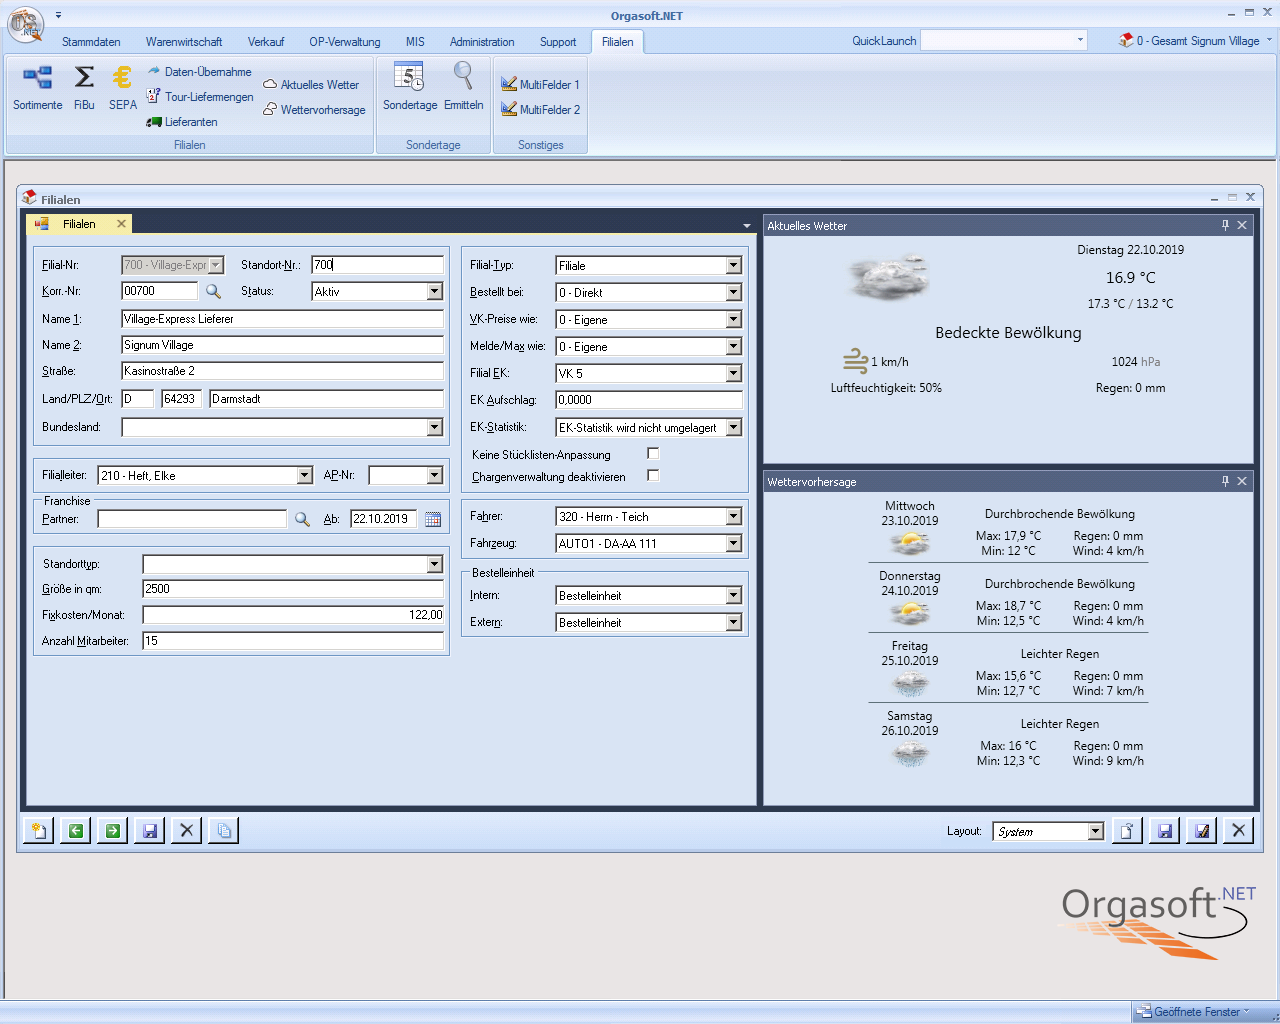The width and height of the screenshot is (1280, 1024).
Task: Click the Wettervorhersage button
Action: pos(322,110)
